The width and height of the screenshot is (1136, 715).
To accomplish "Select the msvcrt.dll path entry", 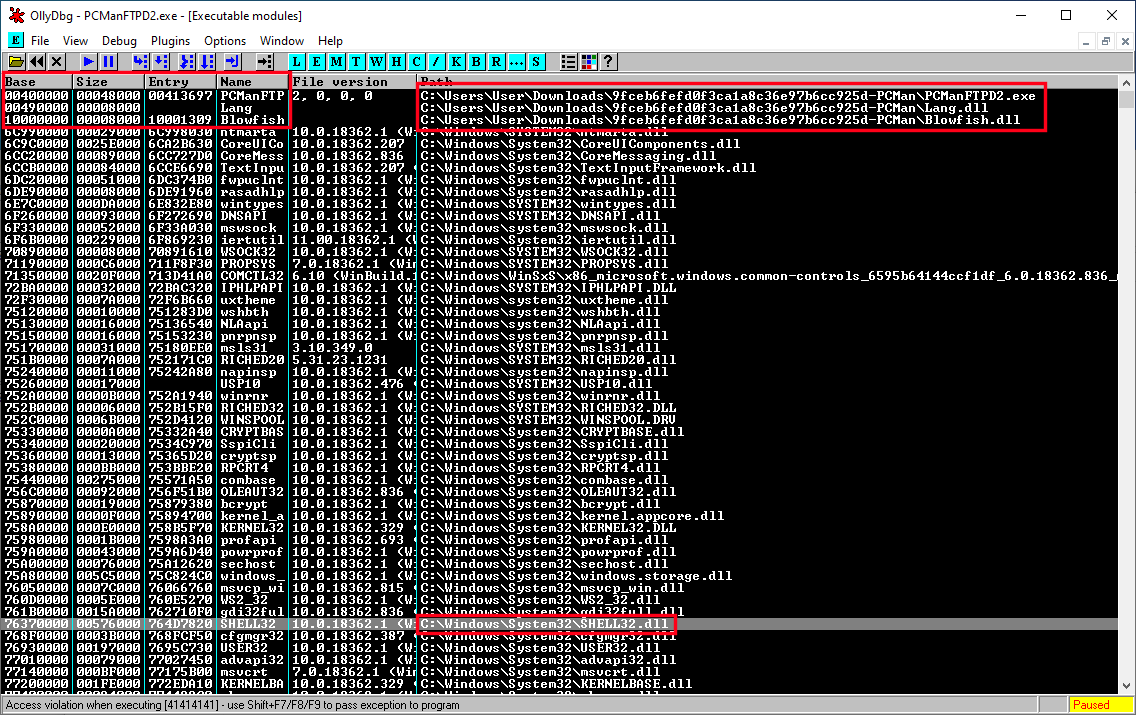I will pyautogui.click(x=540, y=672).
